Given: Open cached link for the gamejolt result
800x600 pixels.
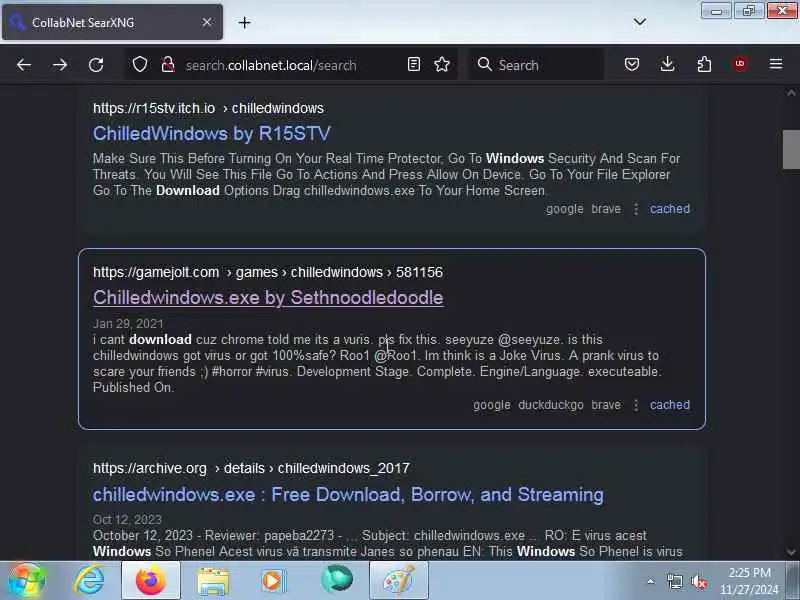Looking at the screenshot, I should [x=670, y=405].
